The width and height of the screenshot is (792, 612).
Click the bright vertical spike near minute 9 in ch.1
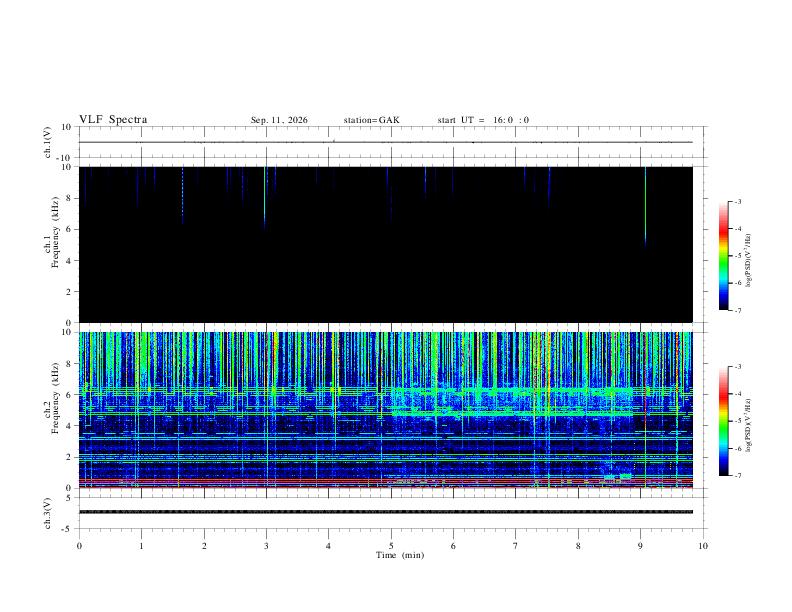[646, 206]
